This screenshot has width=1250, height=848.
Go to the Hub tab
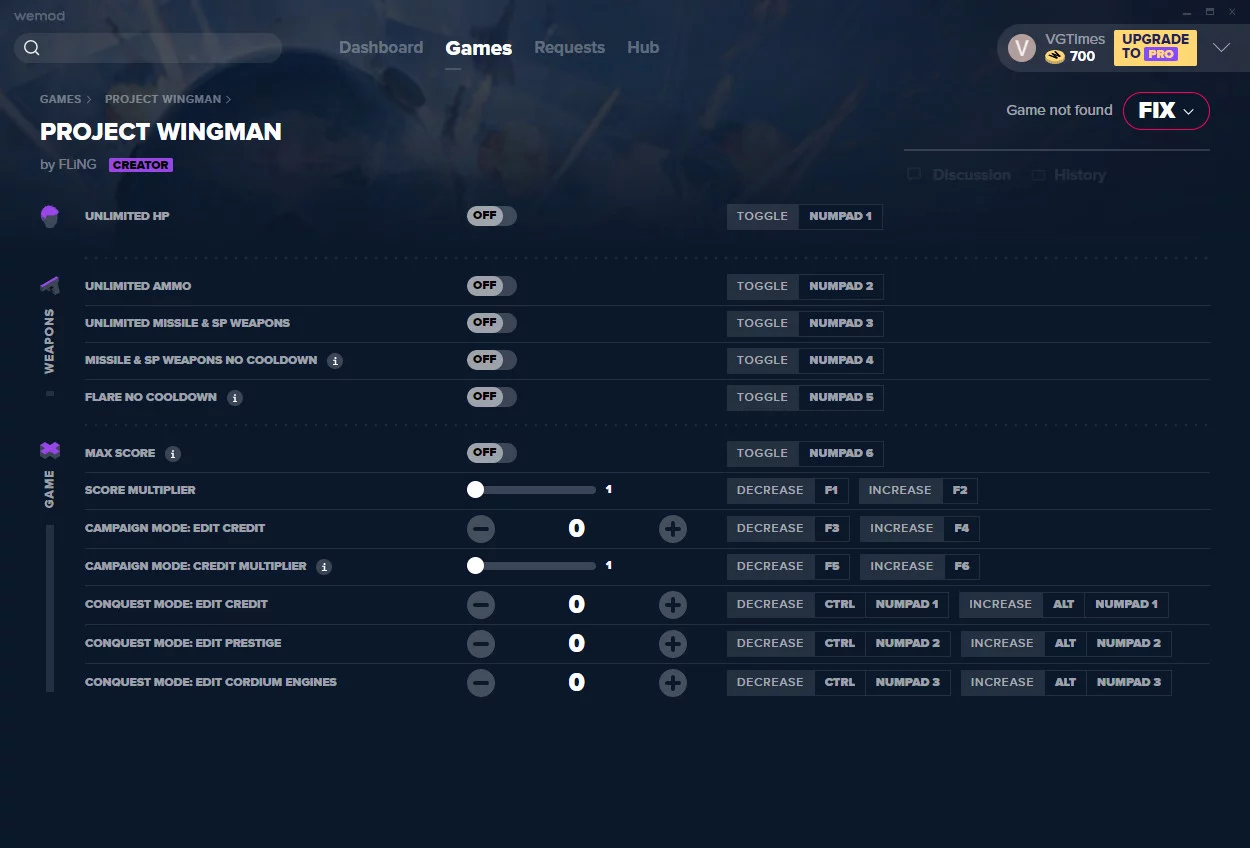pyautogui.click(x=643, y=48)
